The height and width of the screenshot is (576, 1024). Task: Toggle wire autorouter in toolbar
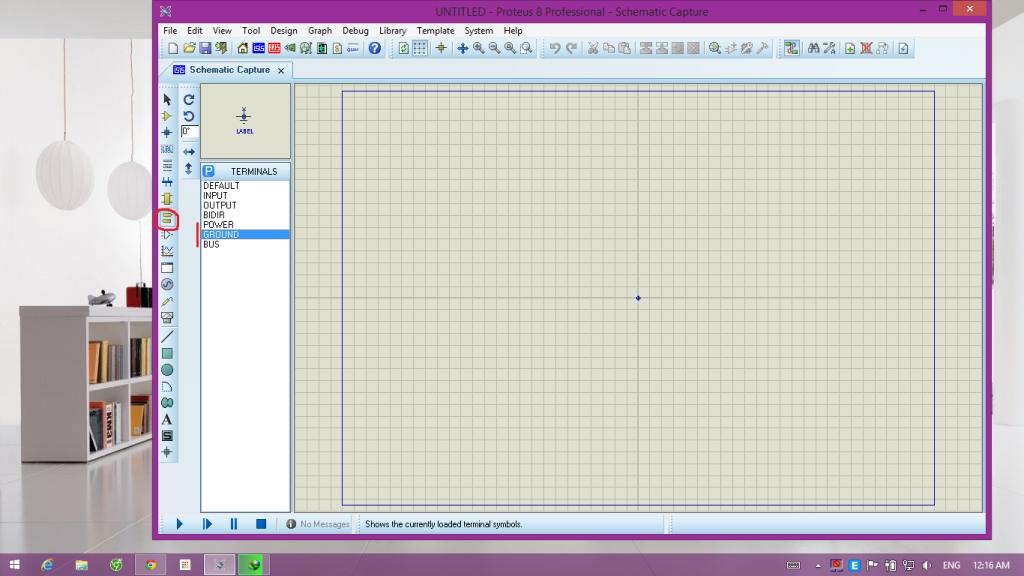[x=791, y=48]
